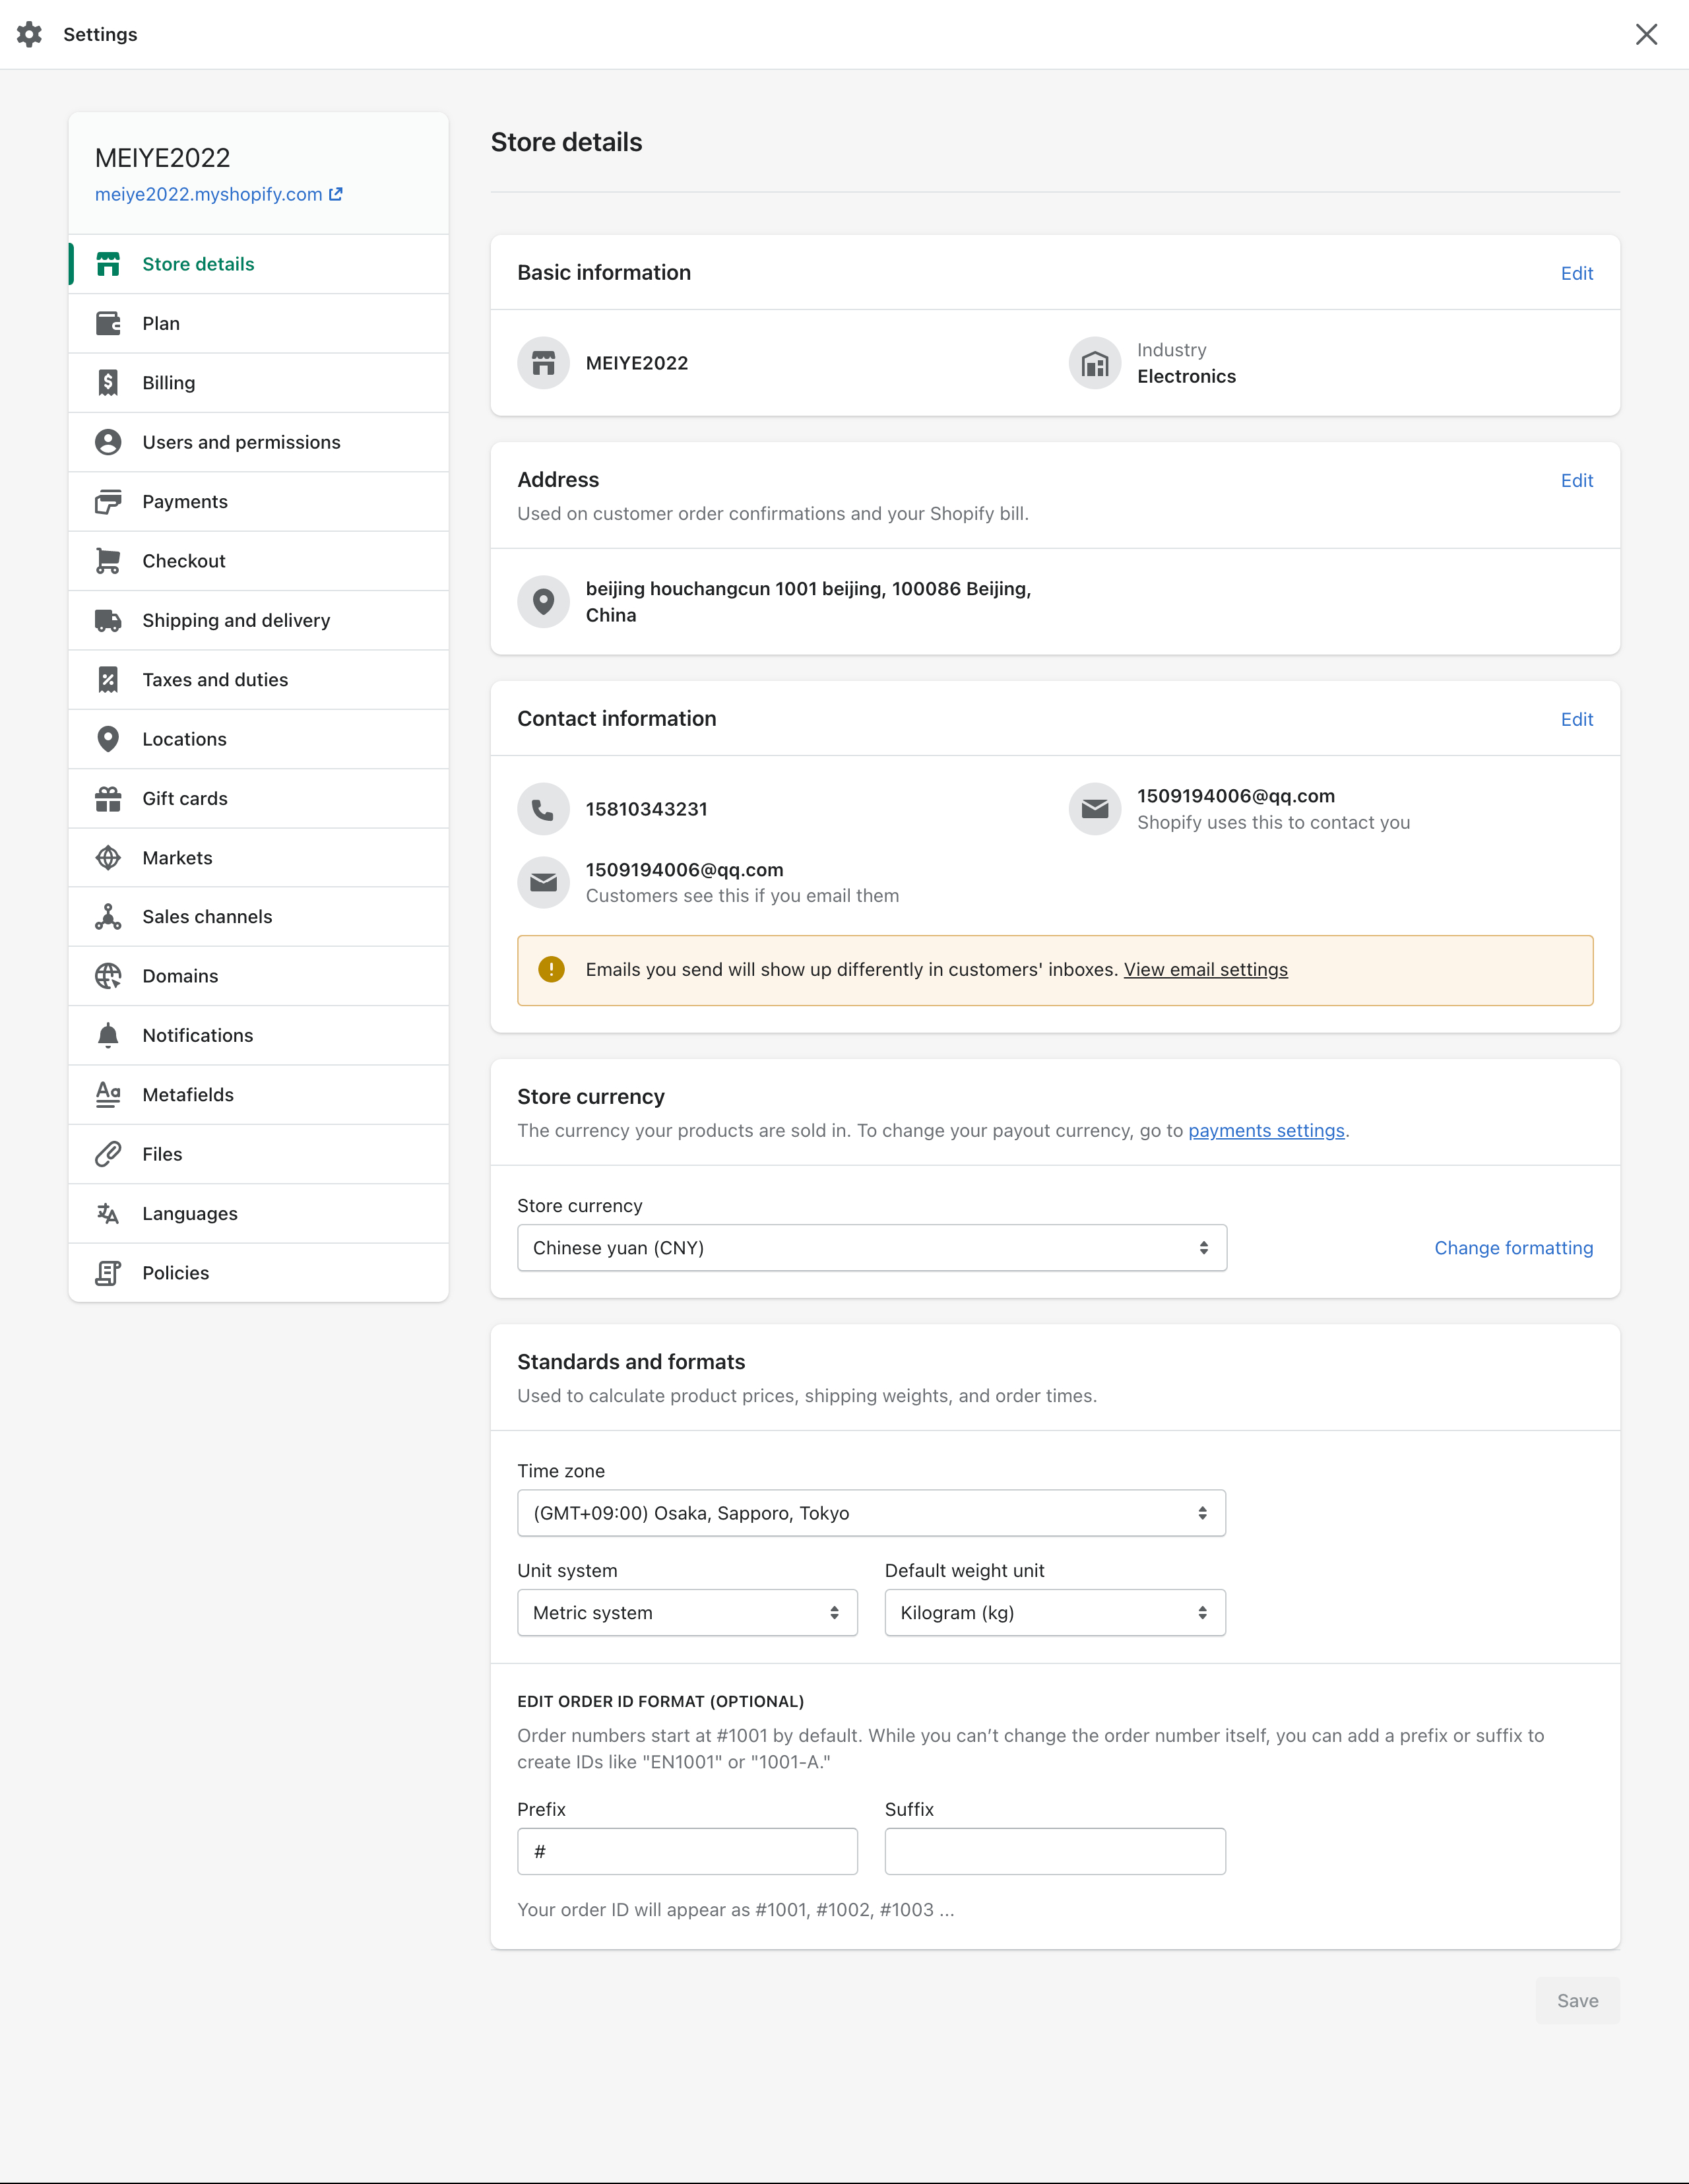Click the Settings gear icon in header
The image size is (1689, 2184).
click(x=30, y=34)
